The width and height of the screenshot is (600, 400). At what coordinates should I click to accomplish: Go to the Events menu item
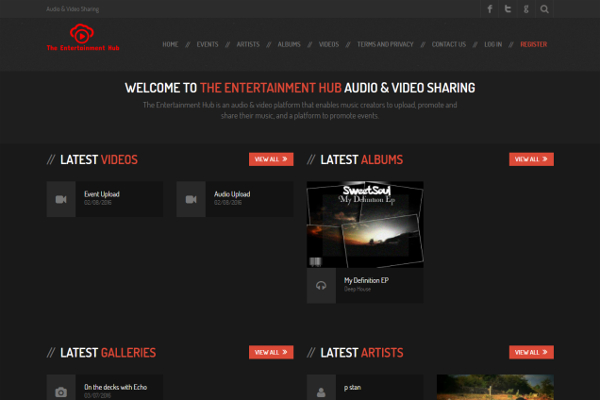click(208, 45)
